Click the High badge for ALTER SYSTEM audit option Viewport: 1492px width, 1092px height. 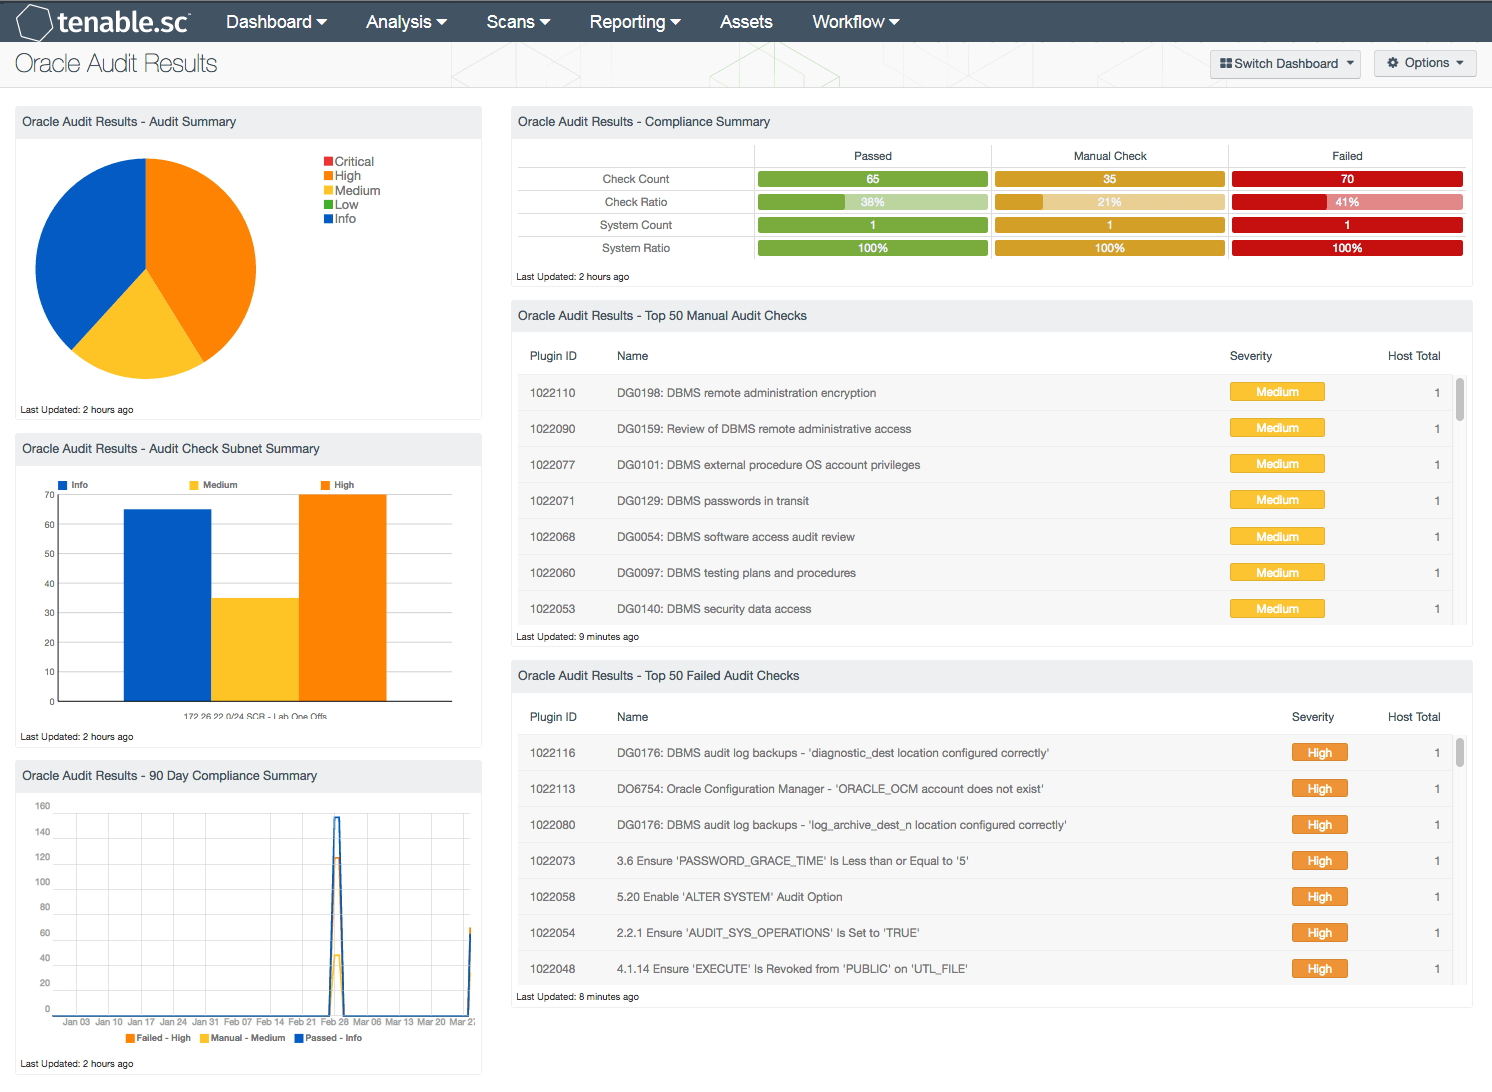pos(1319,896)
